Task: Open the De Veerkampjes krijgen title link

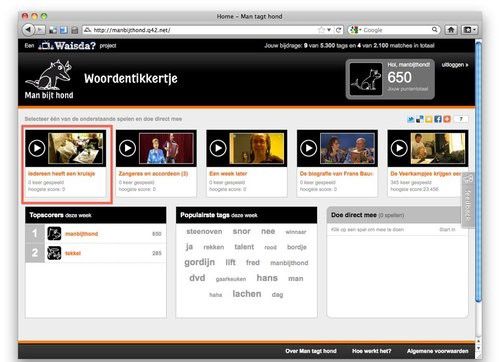Action: pos(426,174)
